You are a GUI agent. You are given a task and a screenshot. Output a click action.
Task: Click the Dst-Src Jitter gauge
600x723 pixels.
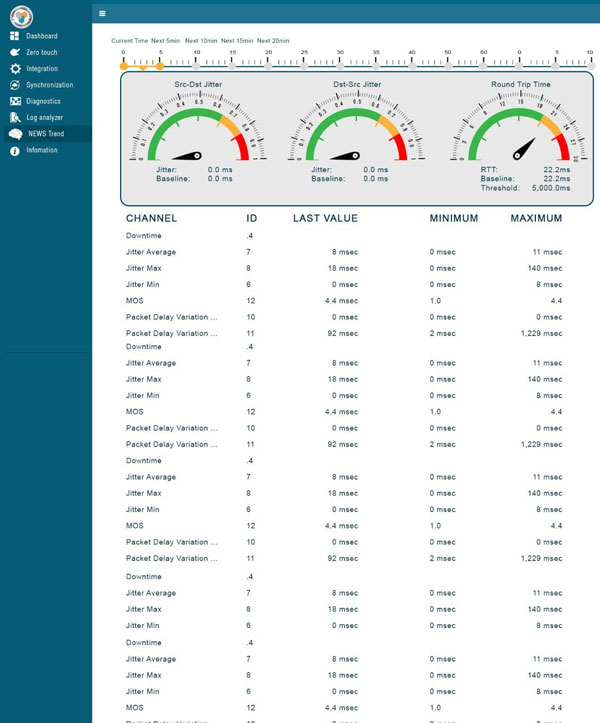point(355,128)
